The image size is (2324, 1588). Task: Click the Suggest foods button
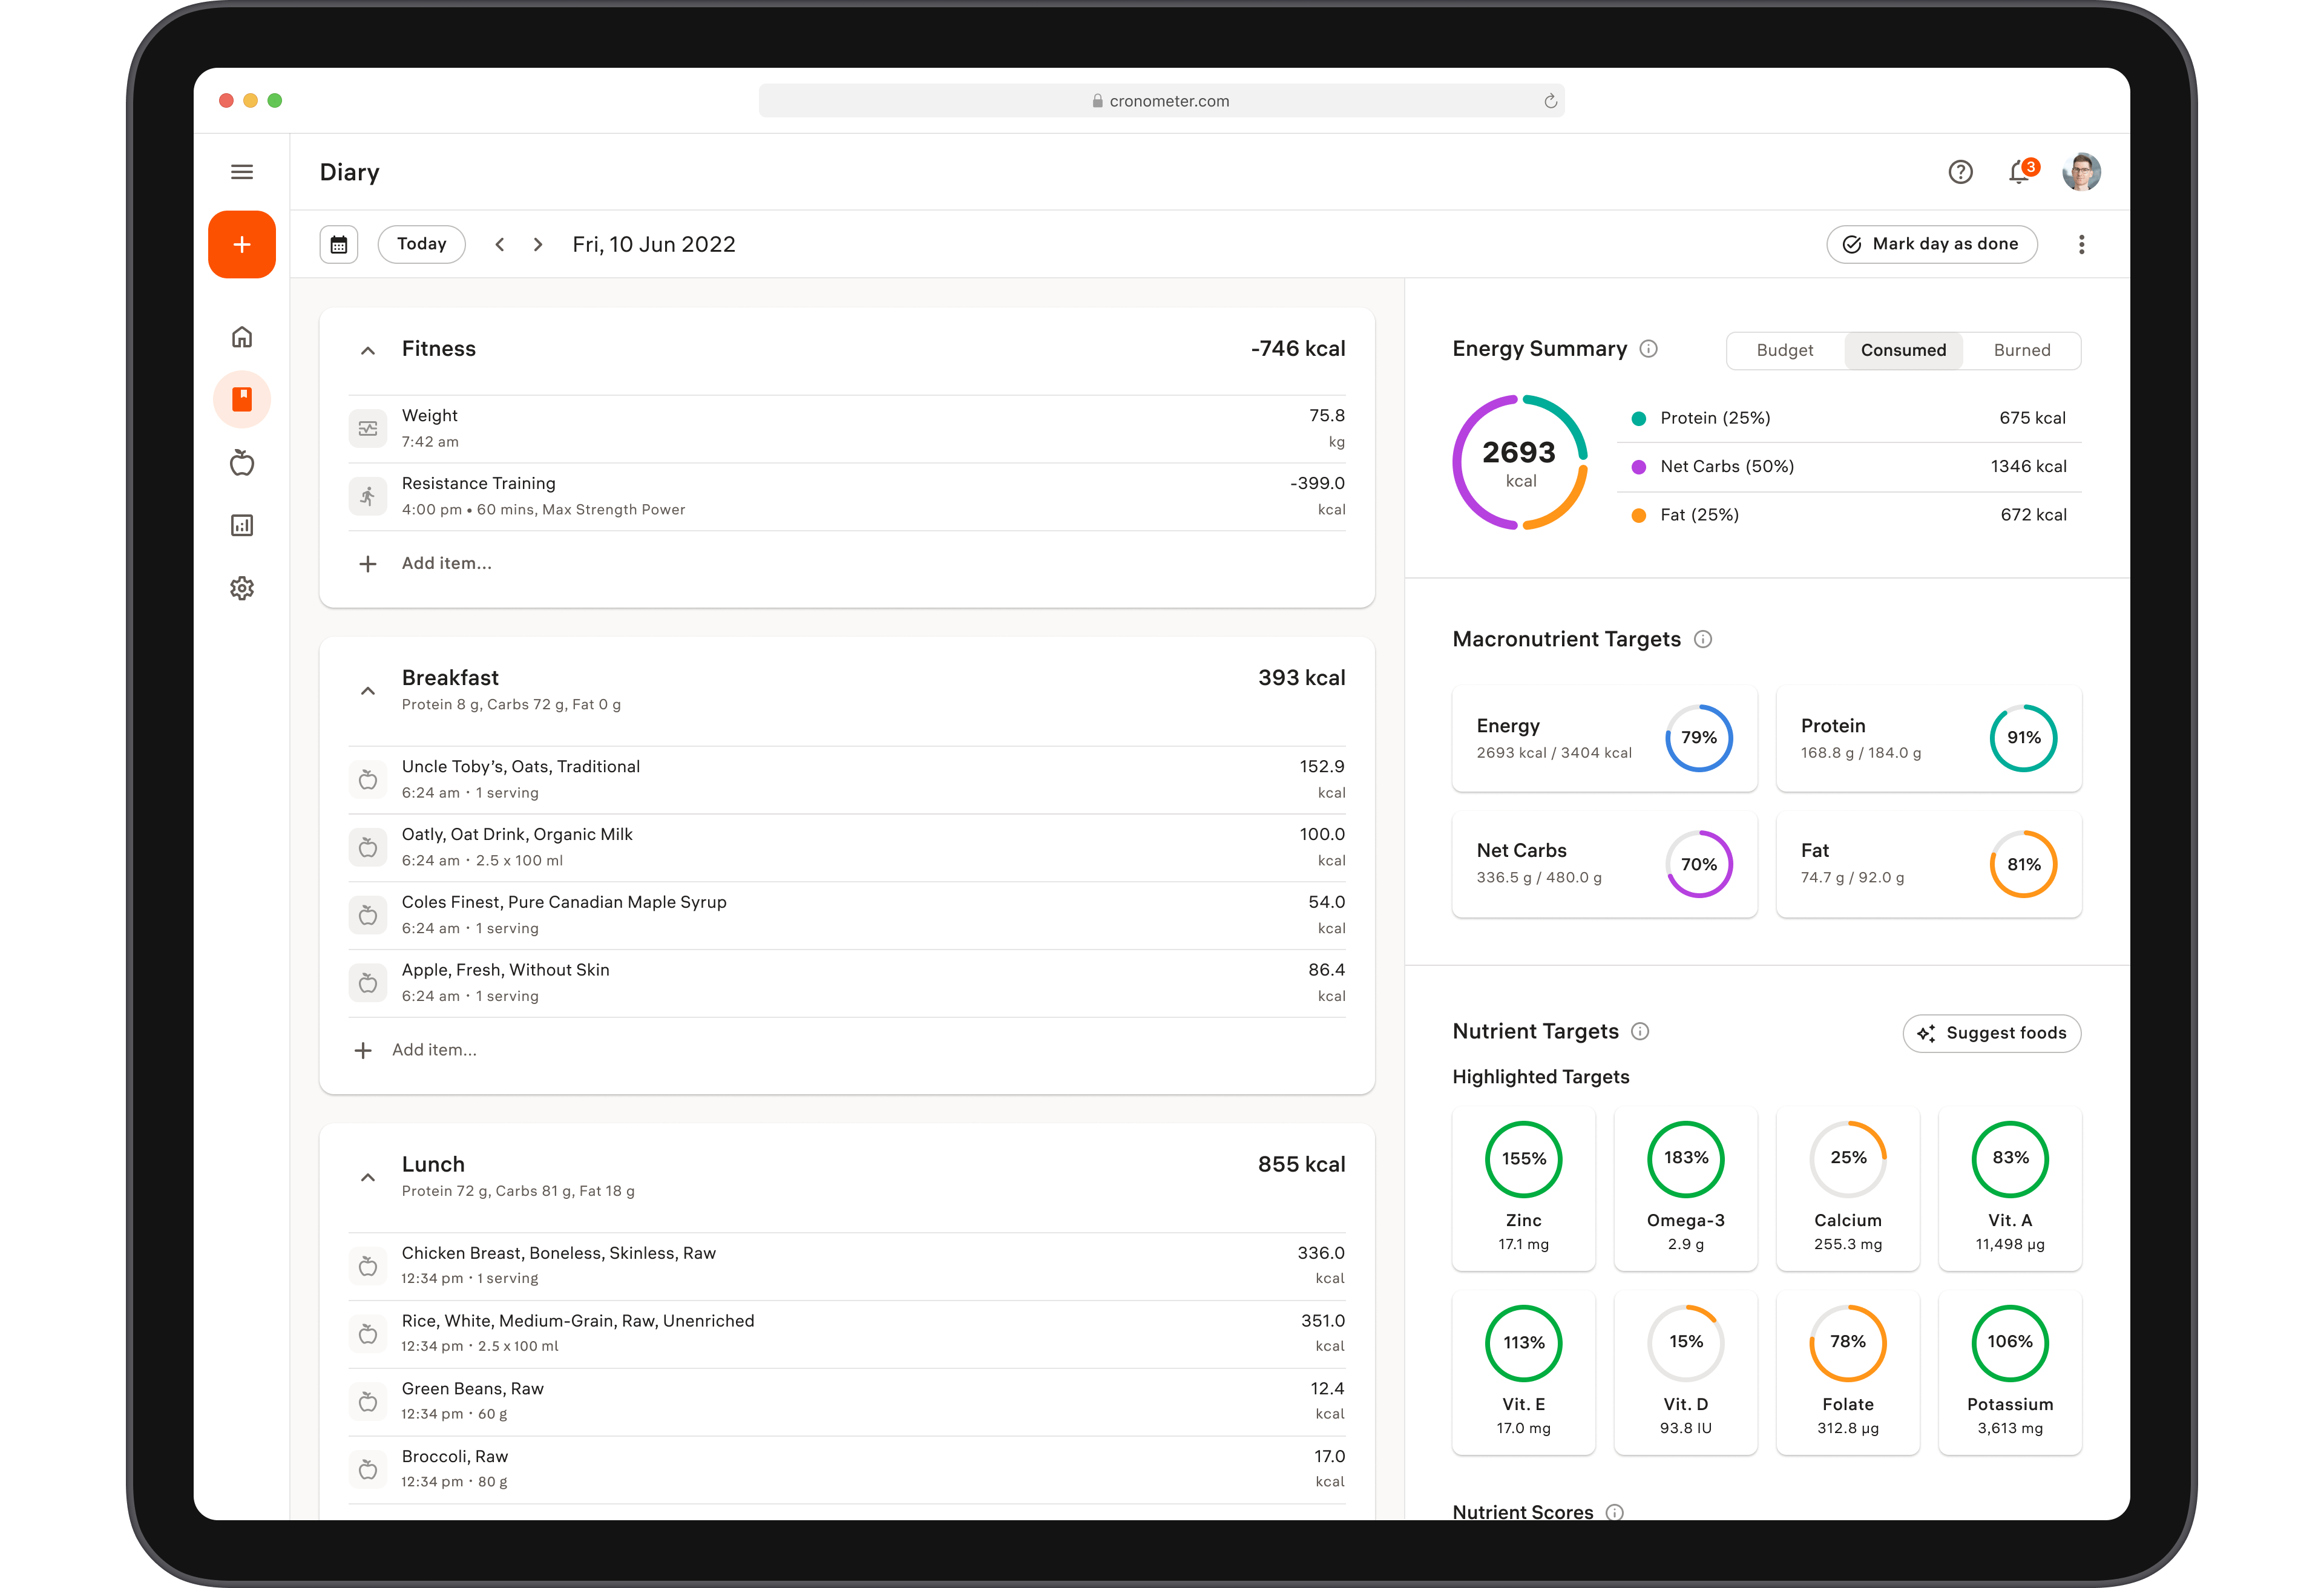pyautogui.click(x=1991, y=1033)
